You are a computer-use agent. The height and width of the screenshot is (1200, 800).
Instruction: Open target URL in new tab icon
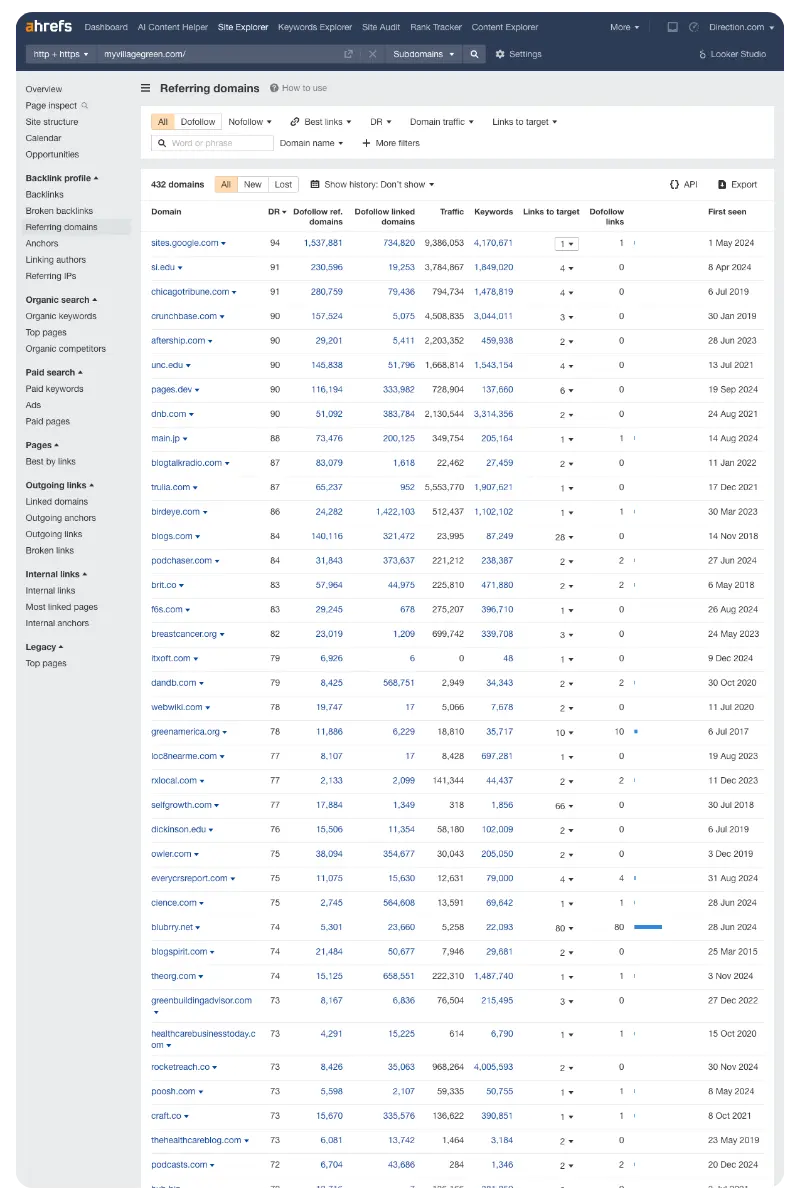tap(348, 54)
